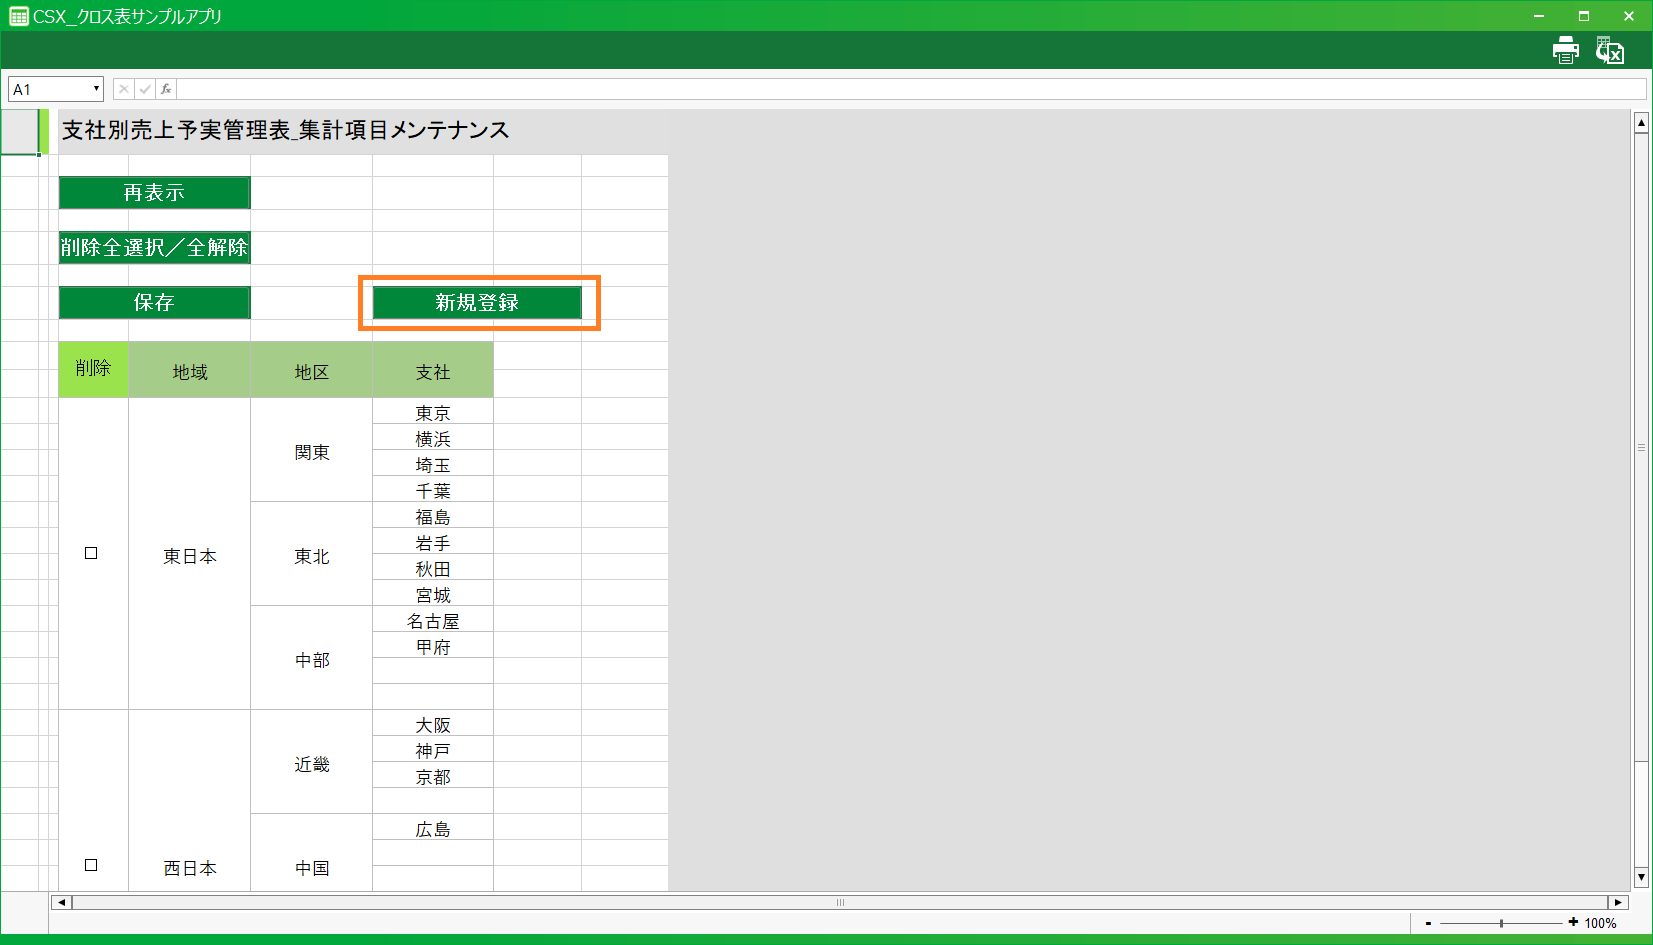The height and width of the screenshot is (945, 1653).
Task: Check the delete checkbox for 西日本
Action: pyautogui.click(x=91, y=865)
